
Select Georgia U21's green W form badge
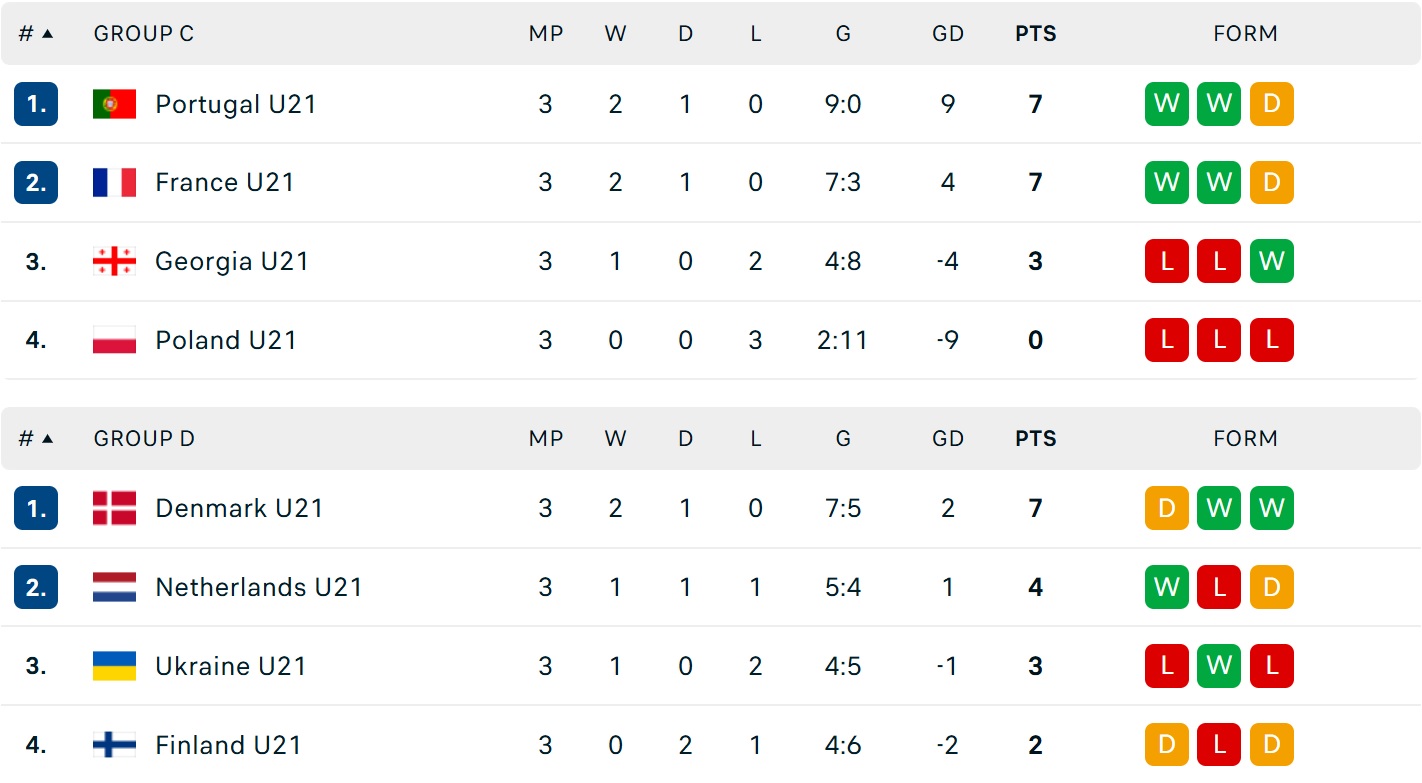1271,262
